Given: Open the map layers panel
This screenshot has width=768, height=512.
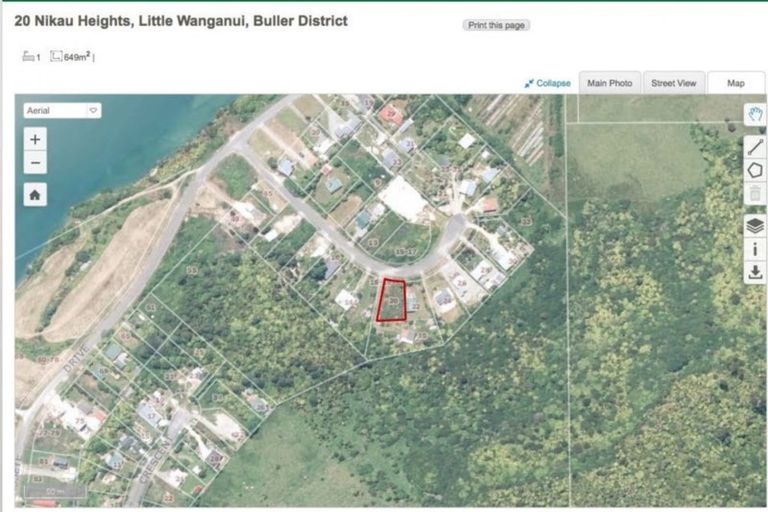Looking at the screenshot, I should click(x=755, y=225).
